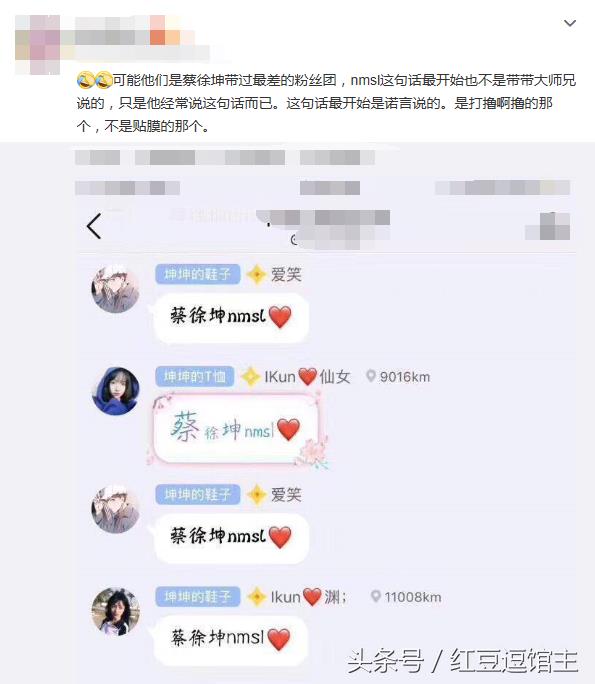This screenshot has width=595, height=684.
Task: Click the 坤坤的T恤 badge
Action: pos(195,376)
